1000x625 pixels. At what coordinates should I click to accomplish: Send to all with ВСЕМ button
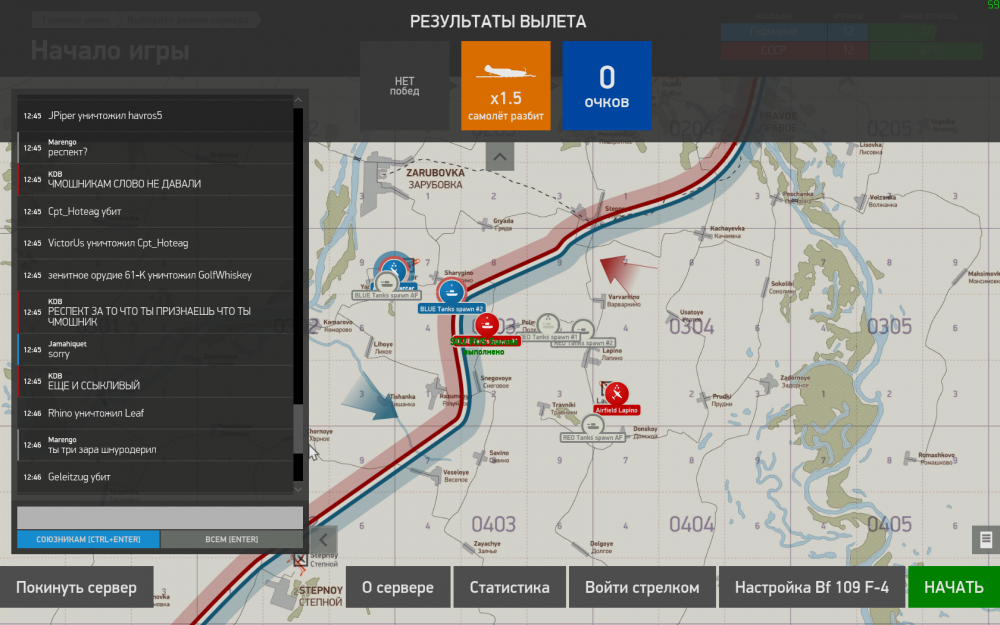pyautogui.click(x=232, y=540)
